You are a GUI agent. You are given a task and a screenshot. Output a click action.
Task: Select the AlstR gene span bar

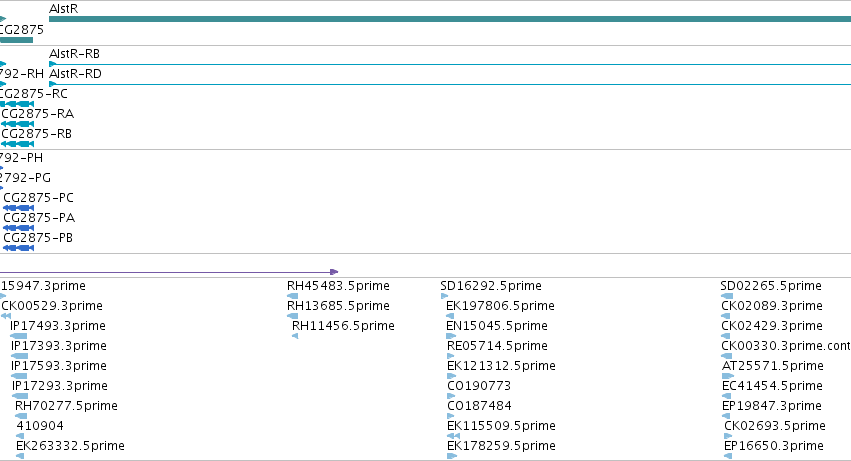pyautogui.click(x=450, y=19)
